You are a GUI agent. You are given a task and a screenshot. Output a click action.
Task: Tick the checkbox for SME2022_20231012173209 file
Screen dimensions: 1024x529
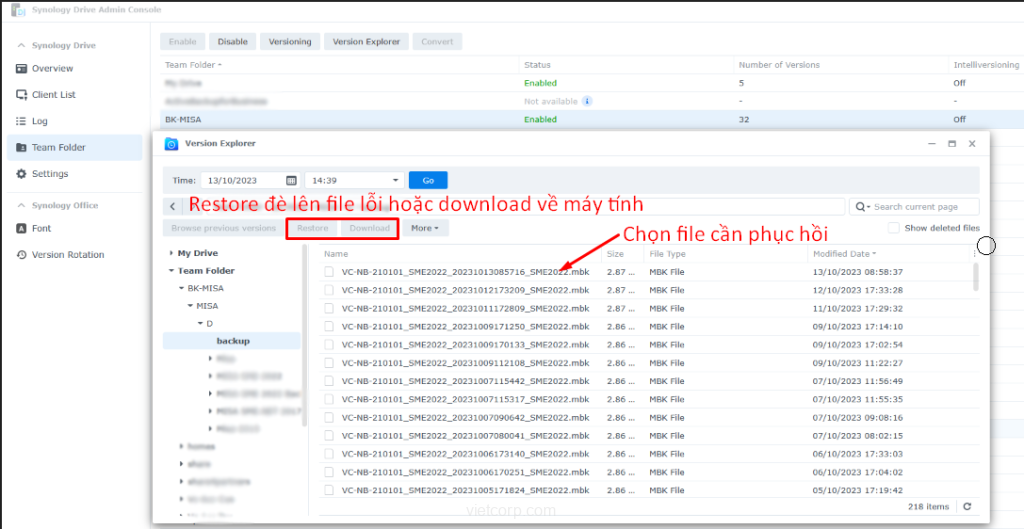tap(328, 290)
